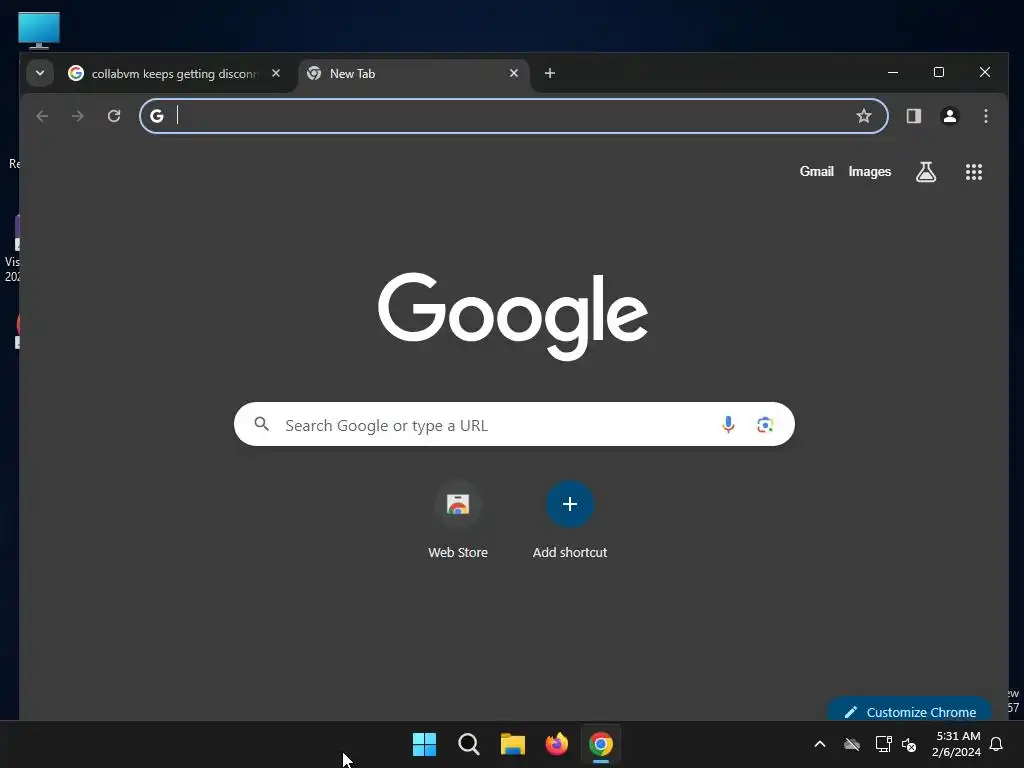Open the Gmail link
Image resolution: width=1024 pixels, height=768 pixels.
[816, 171]
